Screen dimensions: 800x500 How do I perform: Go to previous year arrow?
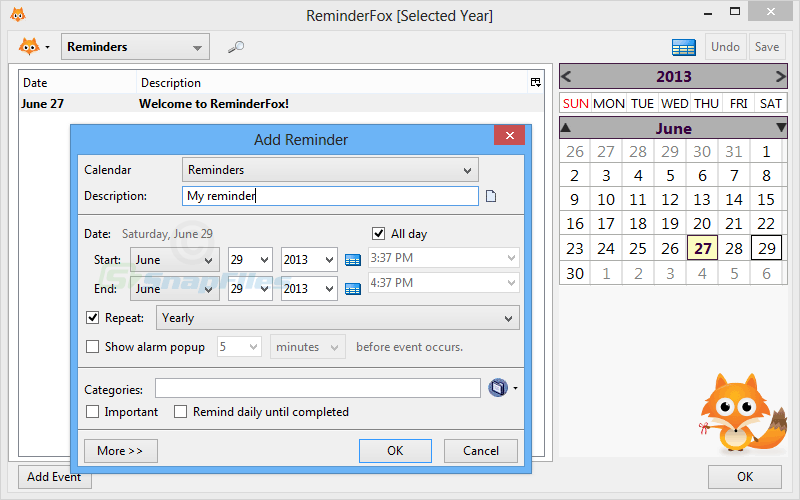(x=566, y=77)
